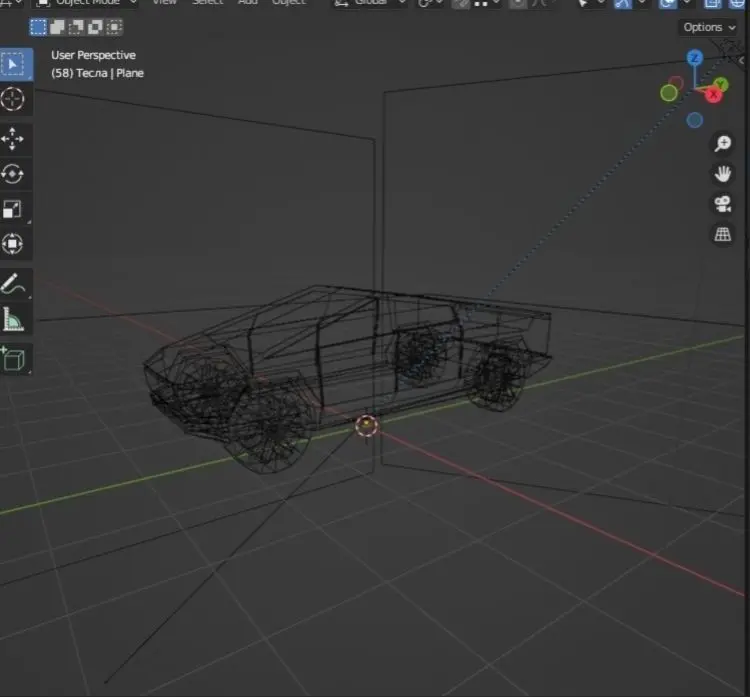Screen dimensions: 750x697
Task: Click the wireframe truck model
Action: 348,378
